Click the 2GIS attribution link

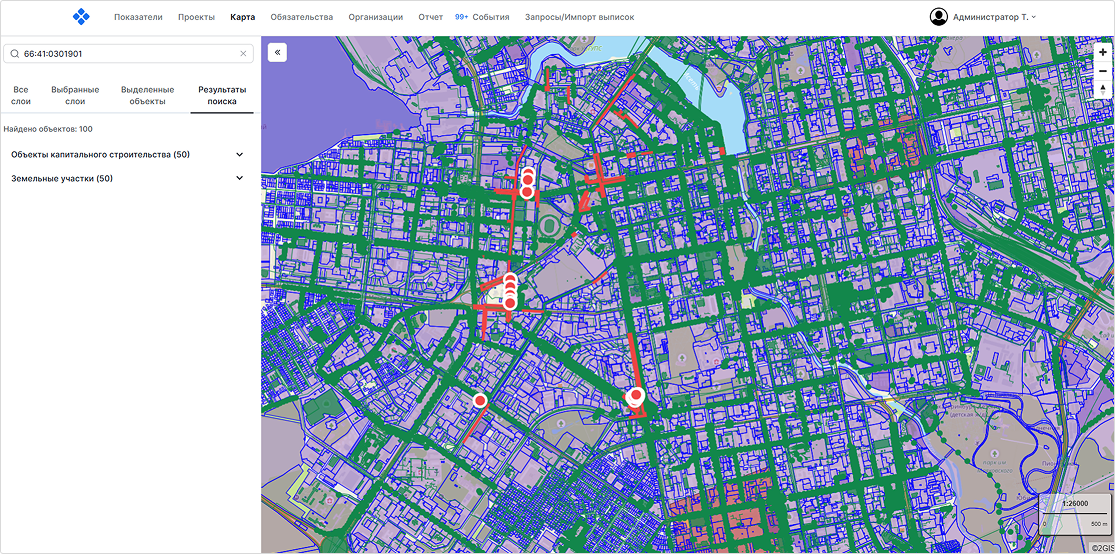pyautogui.click(x=1101, y=548)
